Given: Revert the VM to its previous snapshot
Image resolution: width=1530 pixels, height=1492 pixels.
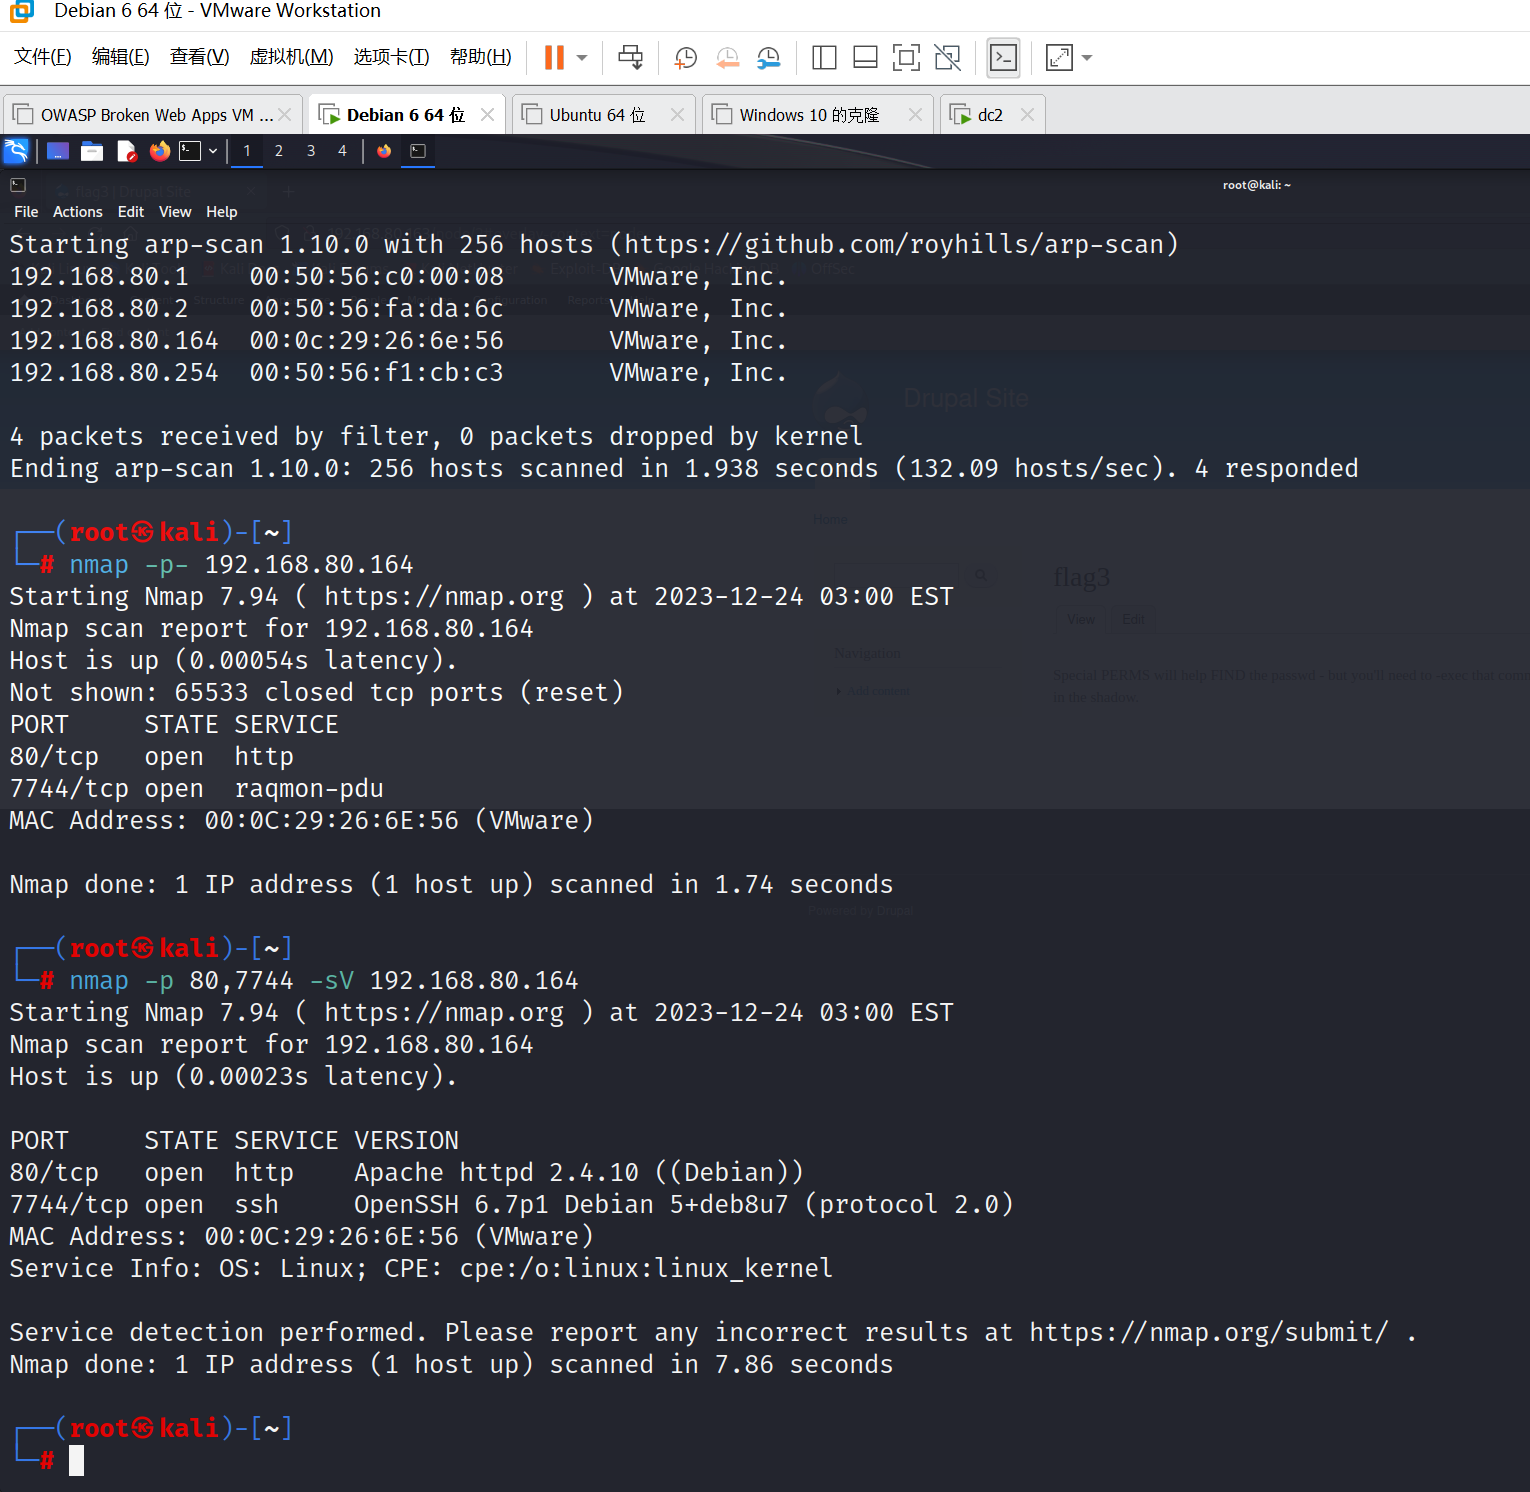Looking at the screenshot, I should (727, 58).
